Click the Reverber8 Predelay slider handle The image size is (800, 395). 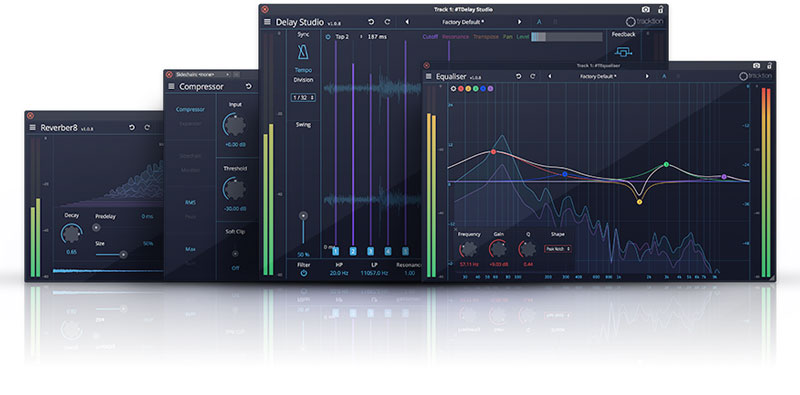coord(96,228)
